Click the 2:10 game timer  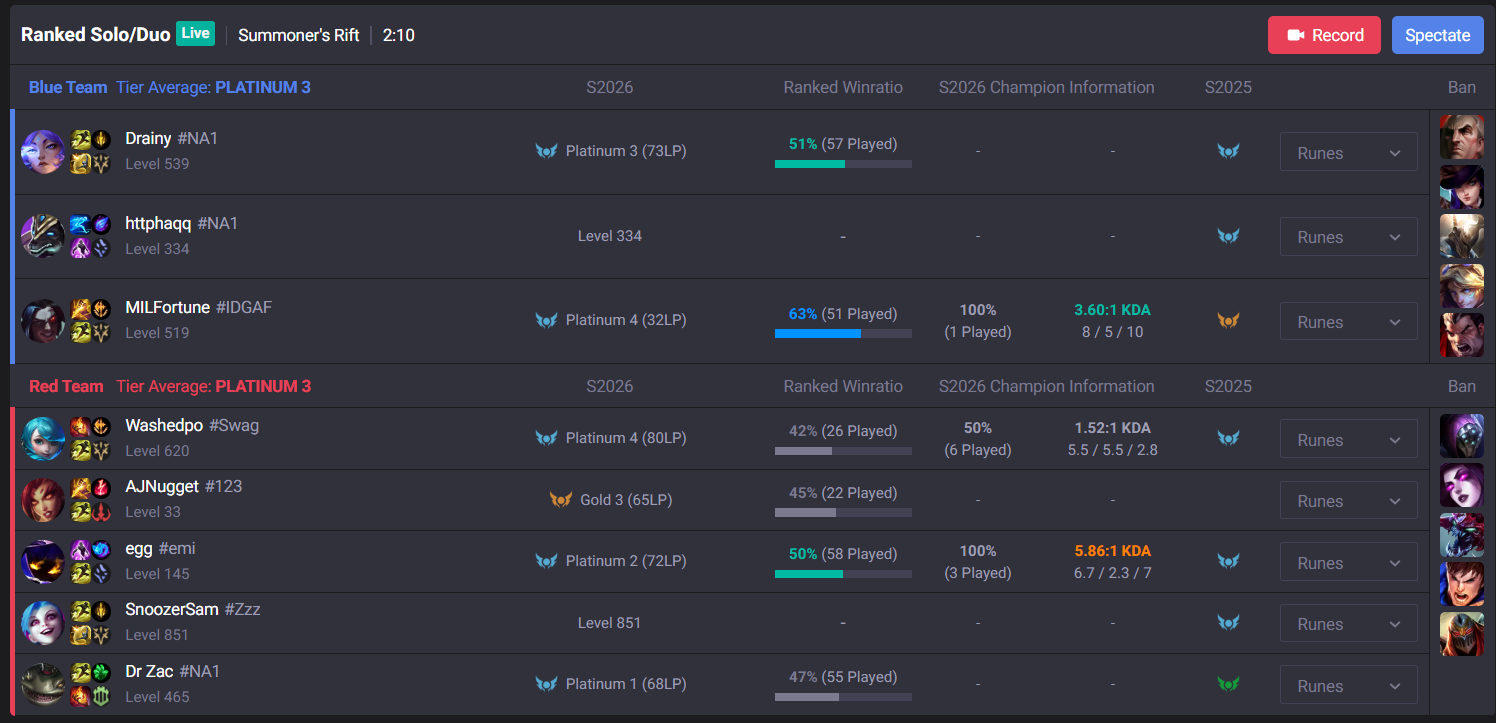point(399,35)
